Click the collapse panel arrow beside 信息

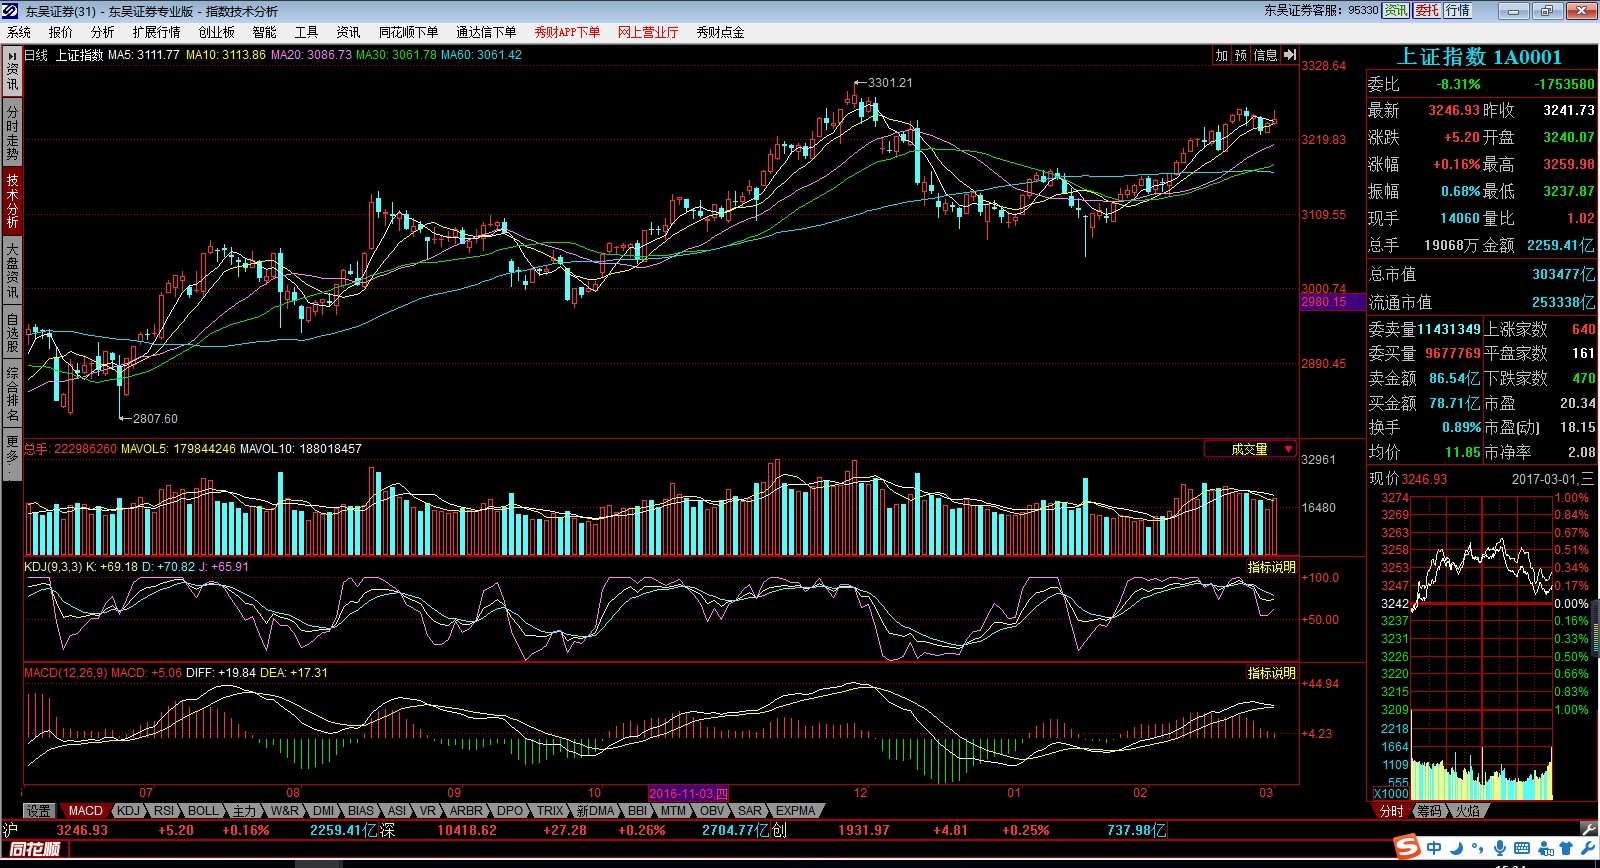[x=1290, y=55]
